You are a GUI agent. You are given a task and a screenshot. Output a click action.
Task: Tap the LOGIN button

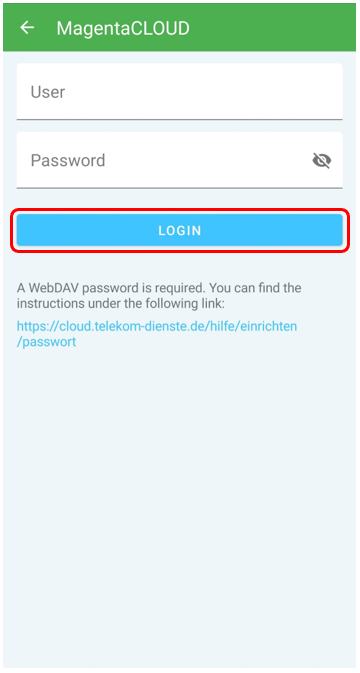179,230
